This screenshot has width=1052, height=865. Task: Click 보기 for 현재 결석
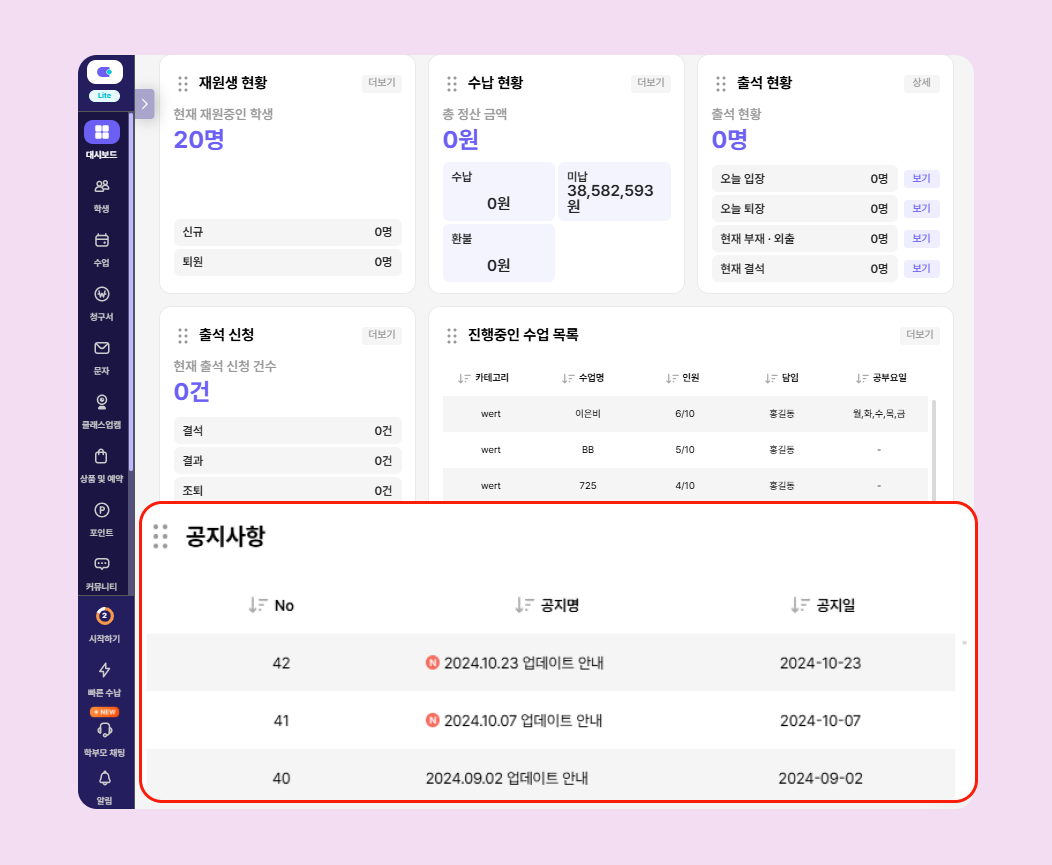click(x=921, y=268)
